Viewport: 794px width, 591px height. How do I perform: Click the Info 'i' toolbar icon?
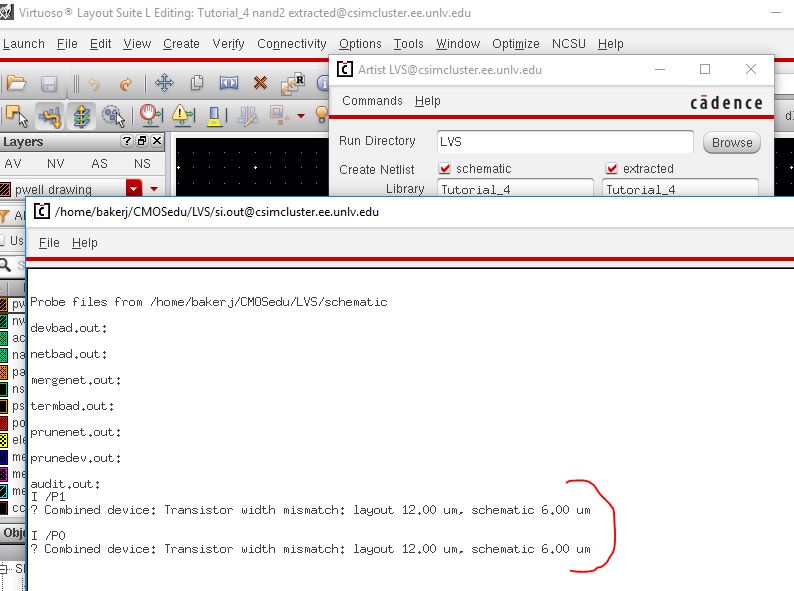323,83
